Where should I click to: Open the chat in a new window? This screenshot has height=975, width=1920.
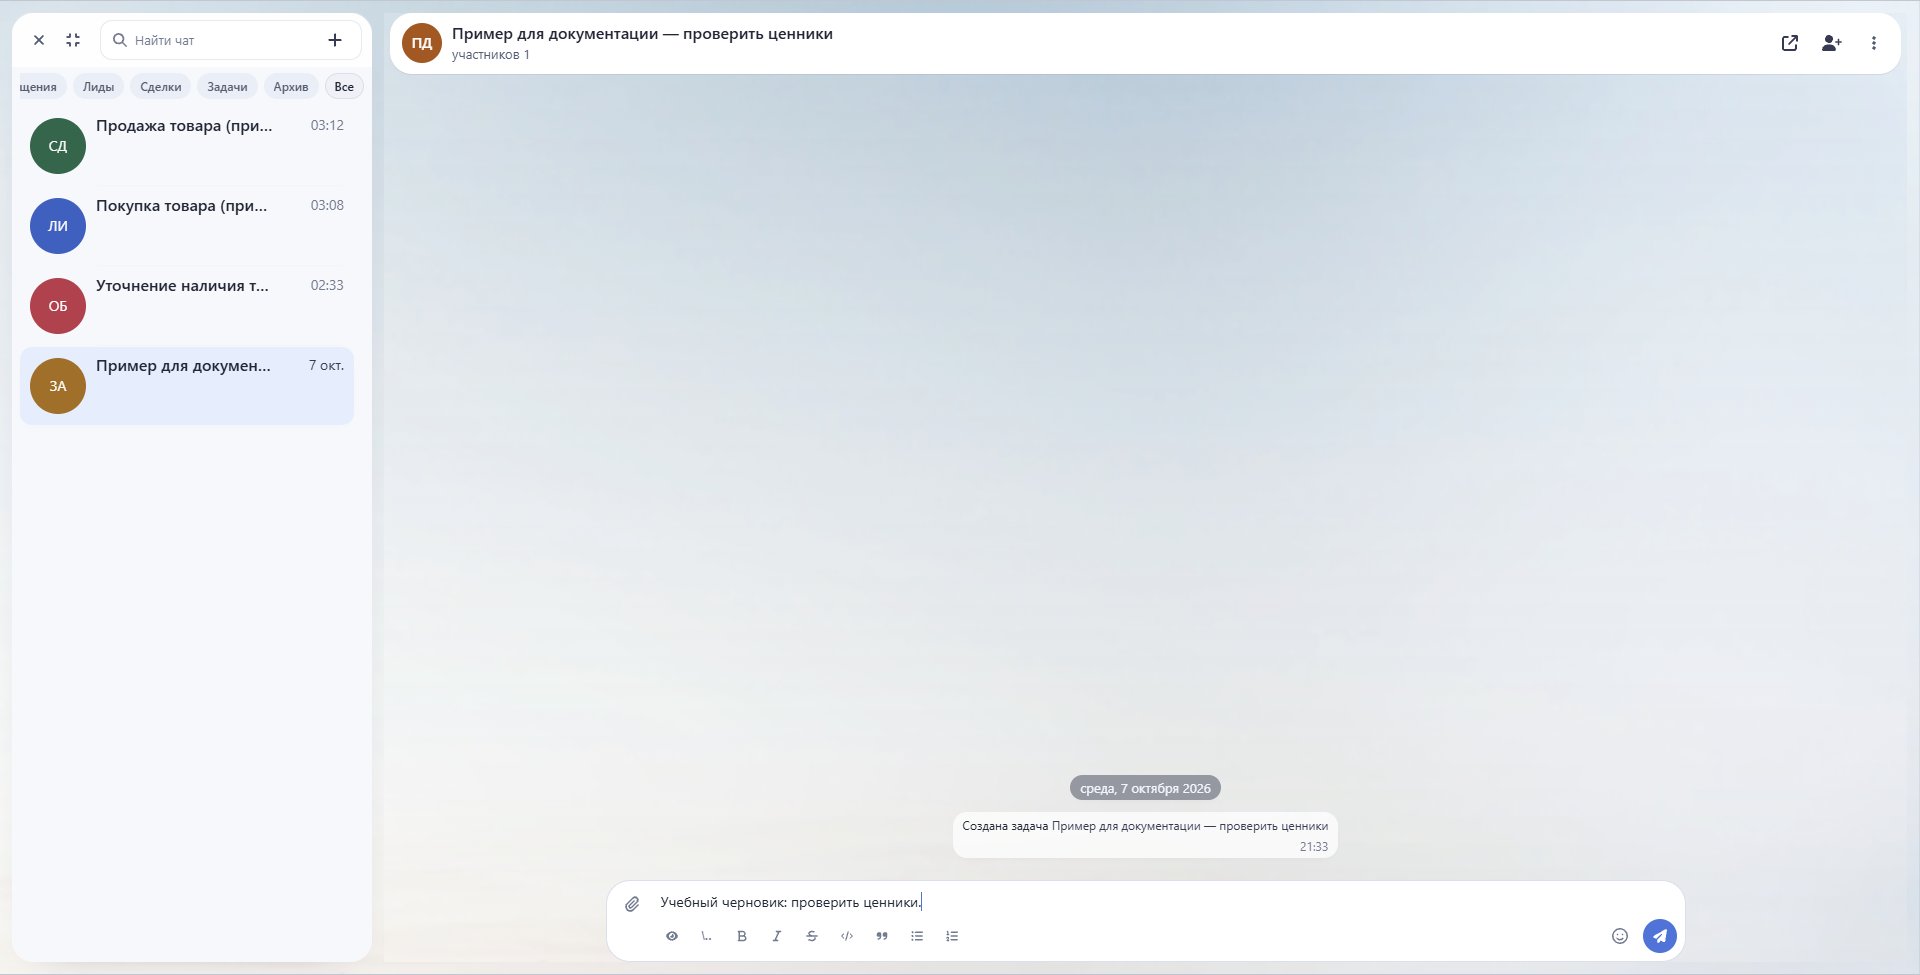tap(1790, 43)
